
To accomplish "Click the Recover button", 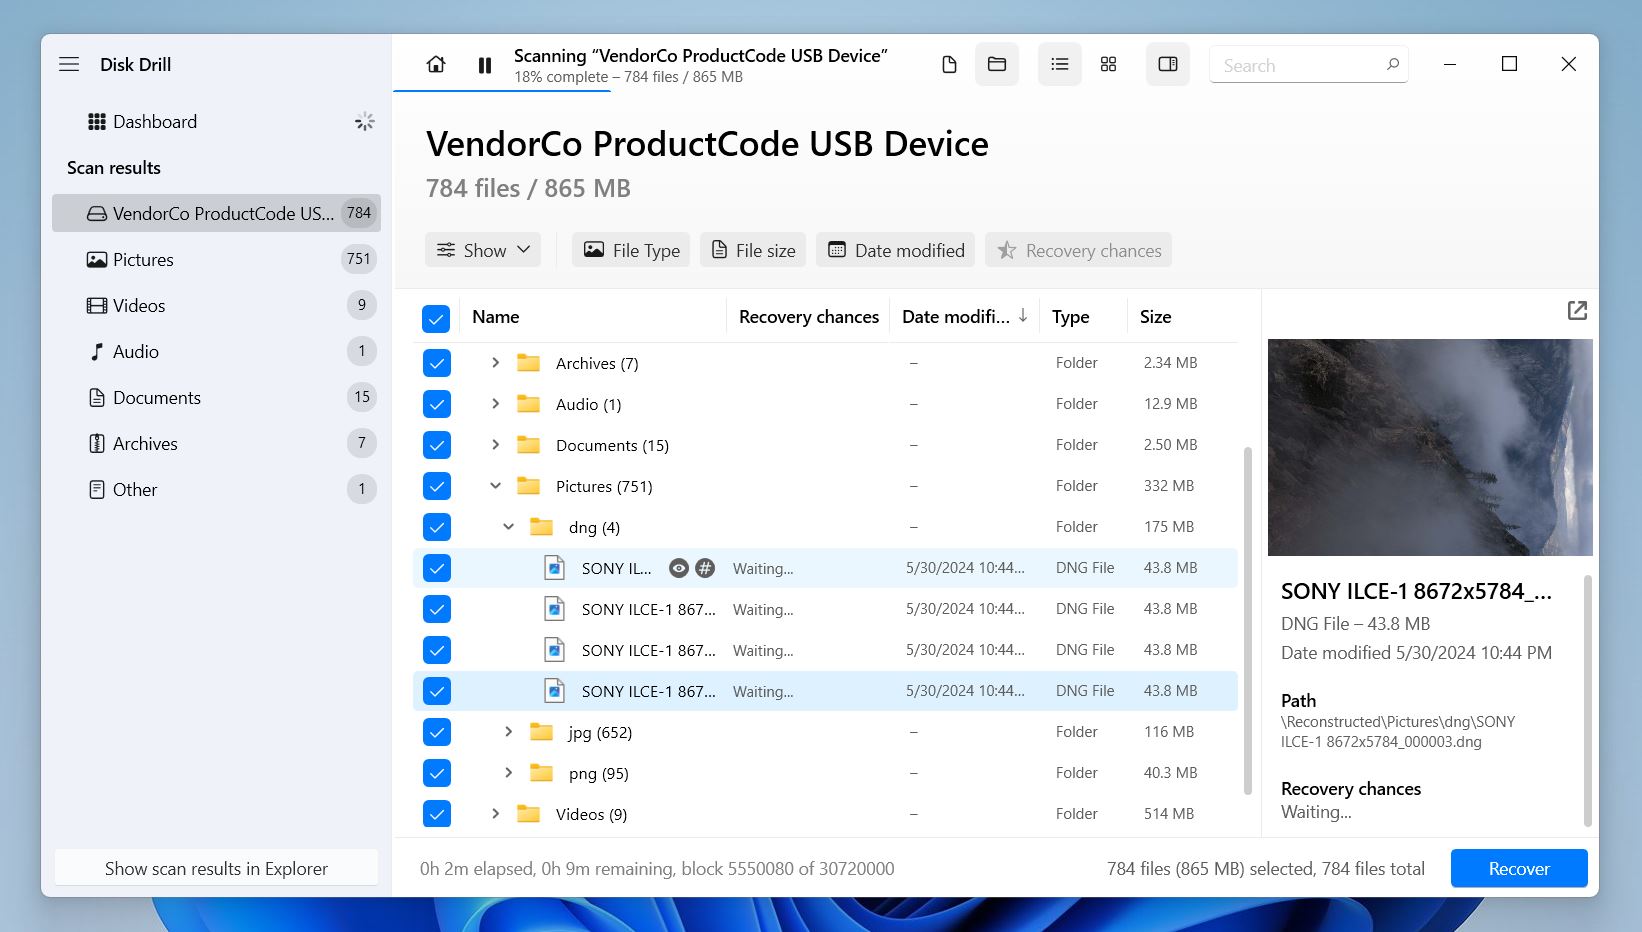I will (1518, 868).
